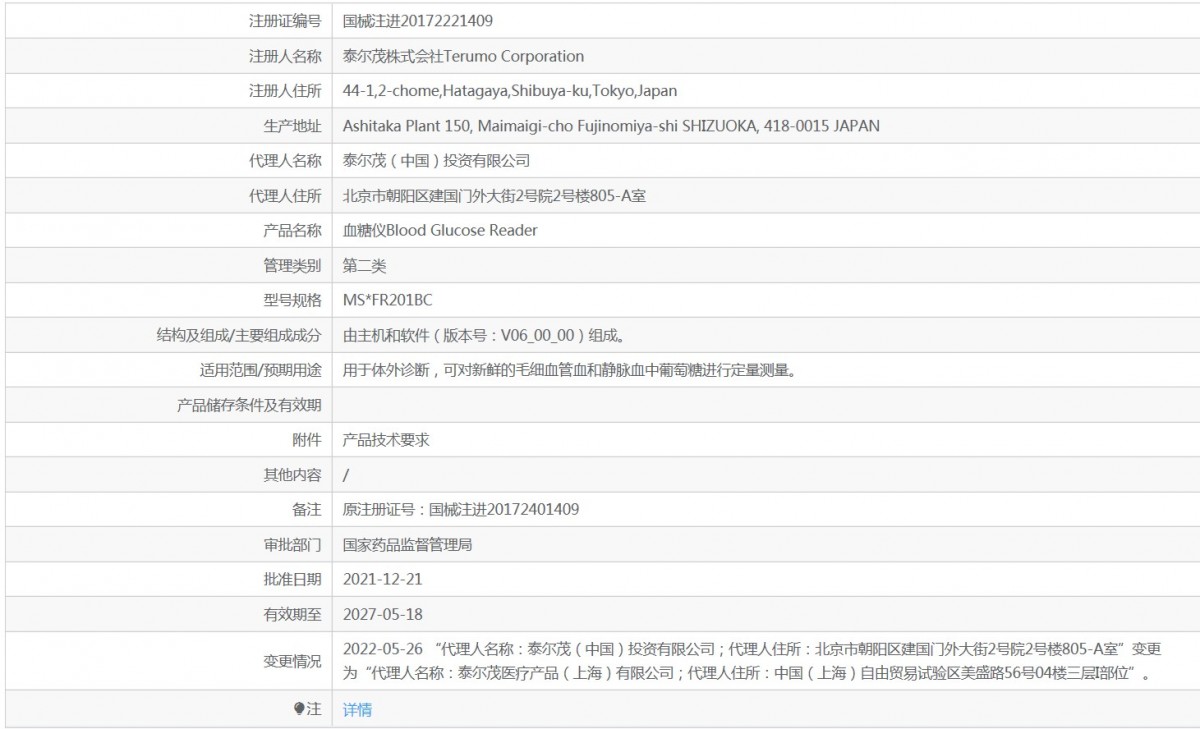Image resolution: width=1200 pixels, height=729 pixels.
Task: Select the 第二类 management category value
Action: coord(364,266)
